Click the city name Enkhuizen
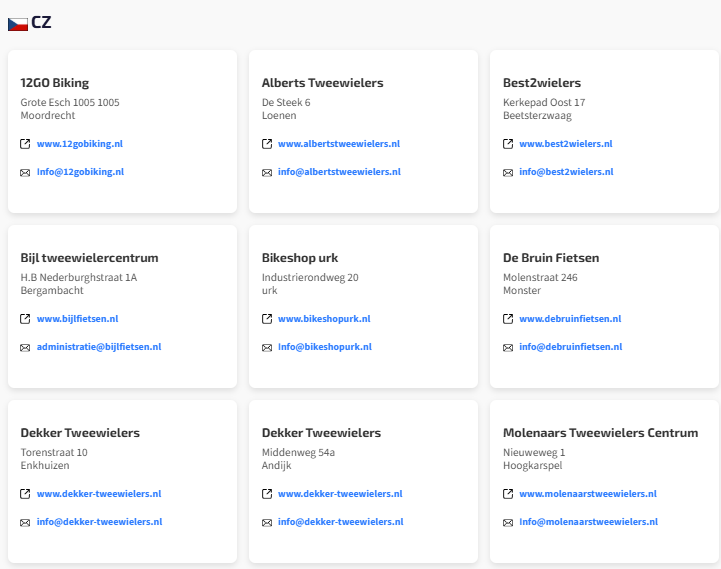Screen dimensions: 721x569 coord(45,466)
